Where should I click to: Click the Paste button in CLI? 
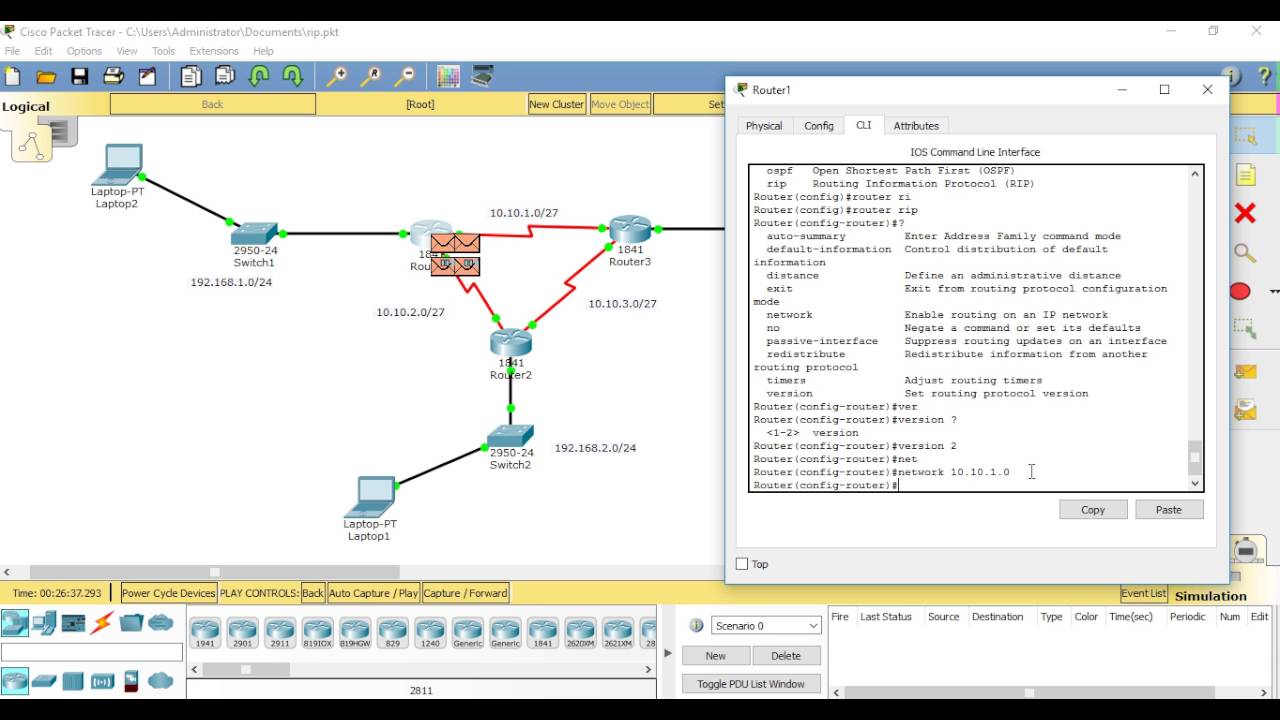point(1169,509)
